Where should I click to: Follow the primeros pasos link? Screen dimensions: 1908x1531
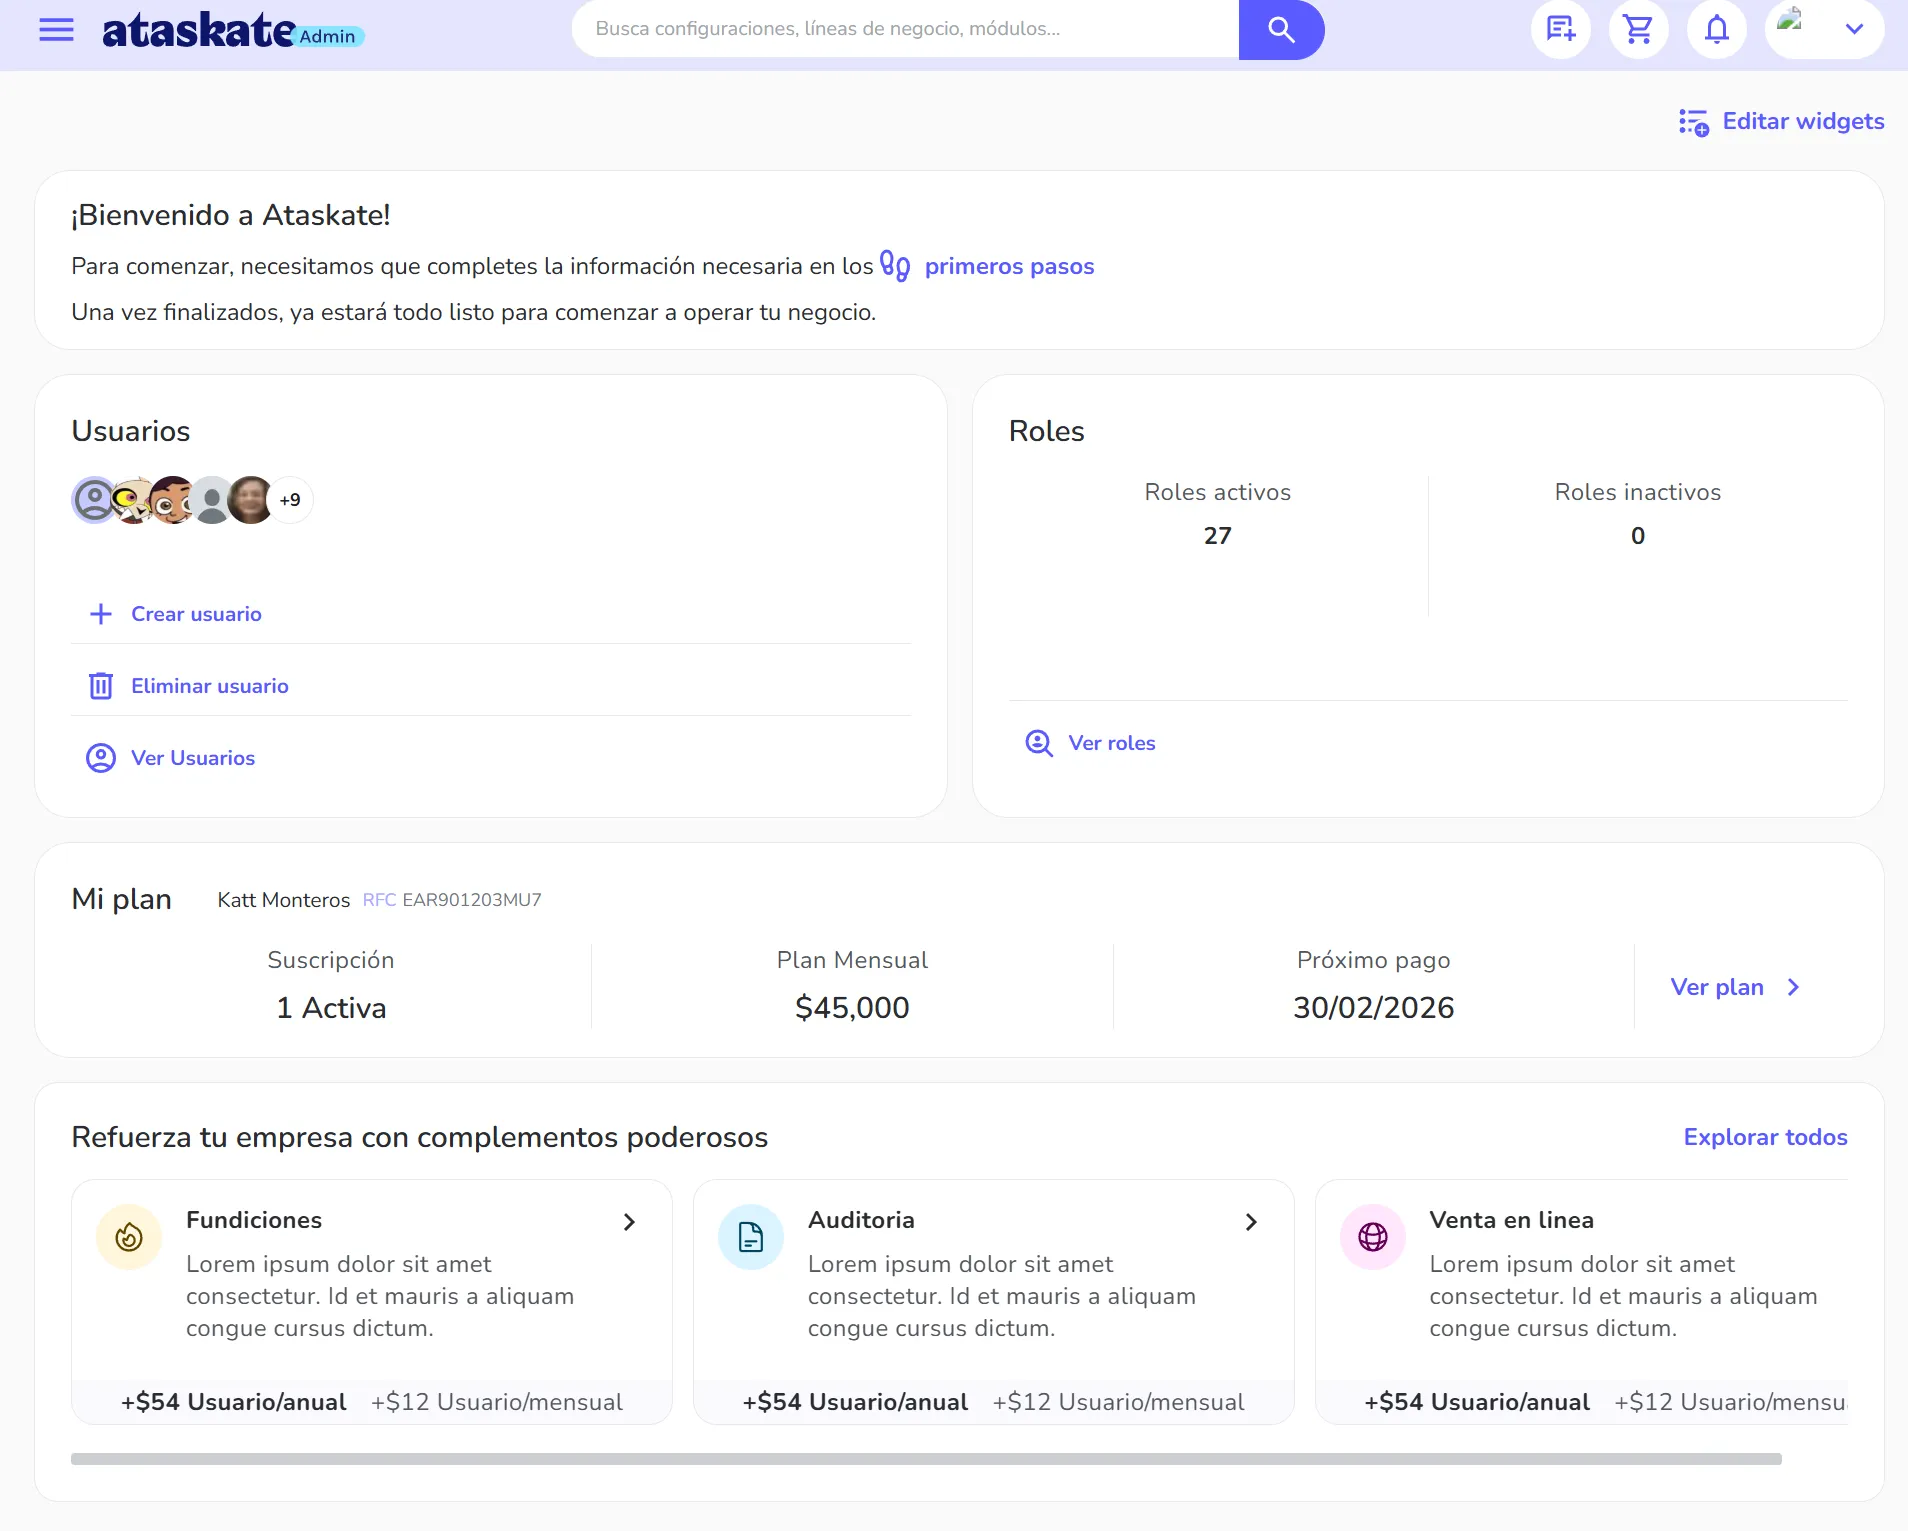click(x=1009, y=266)
